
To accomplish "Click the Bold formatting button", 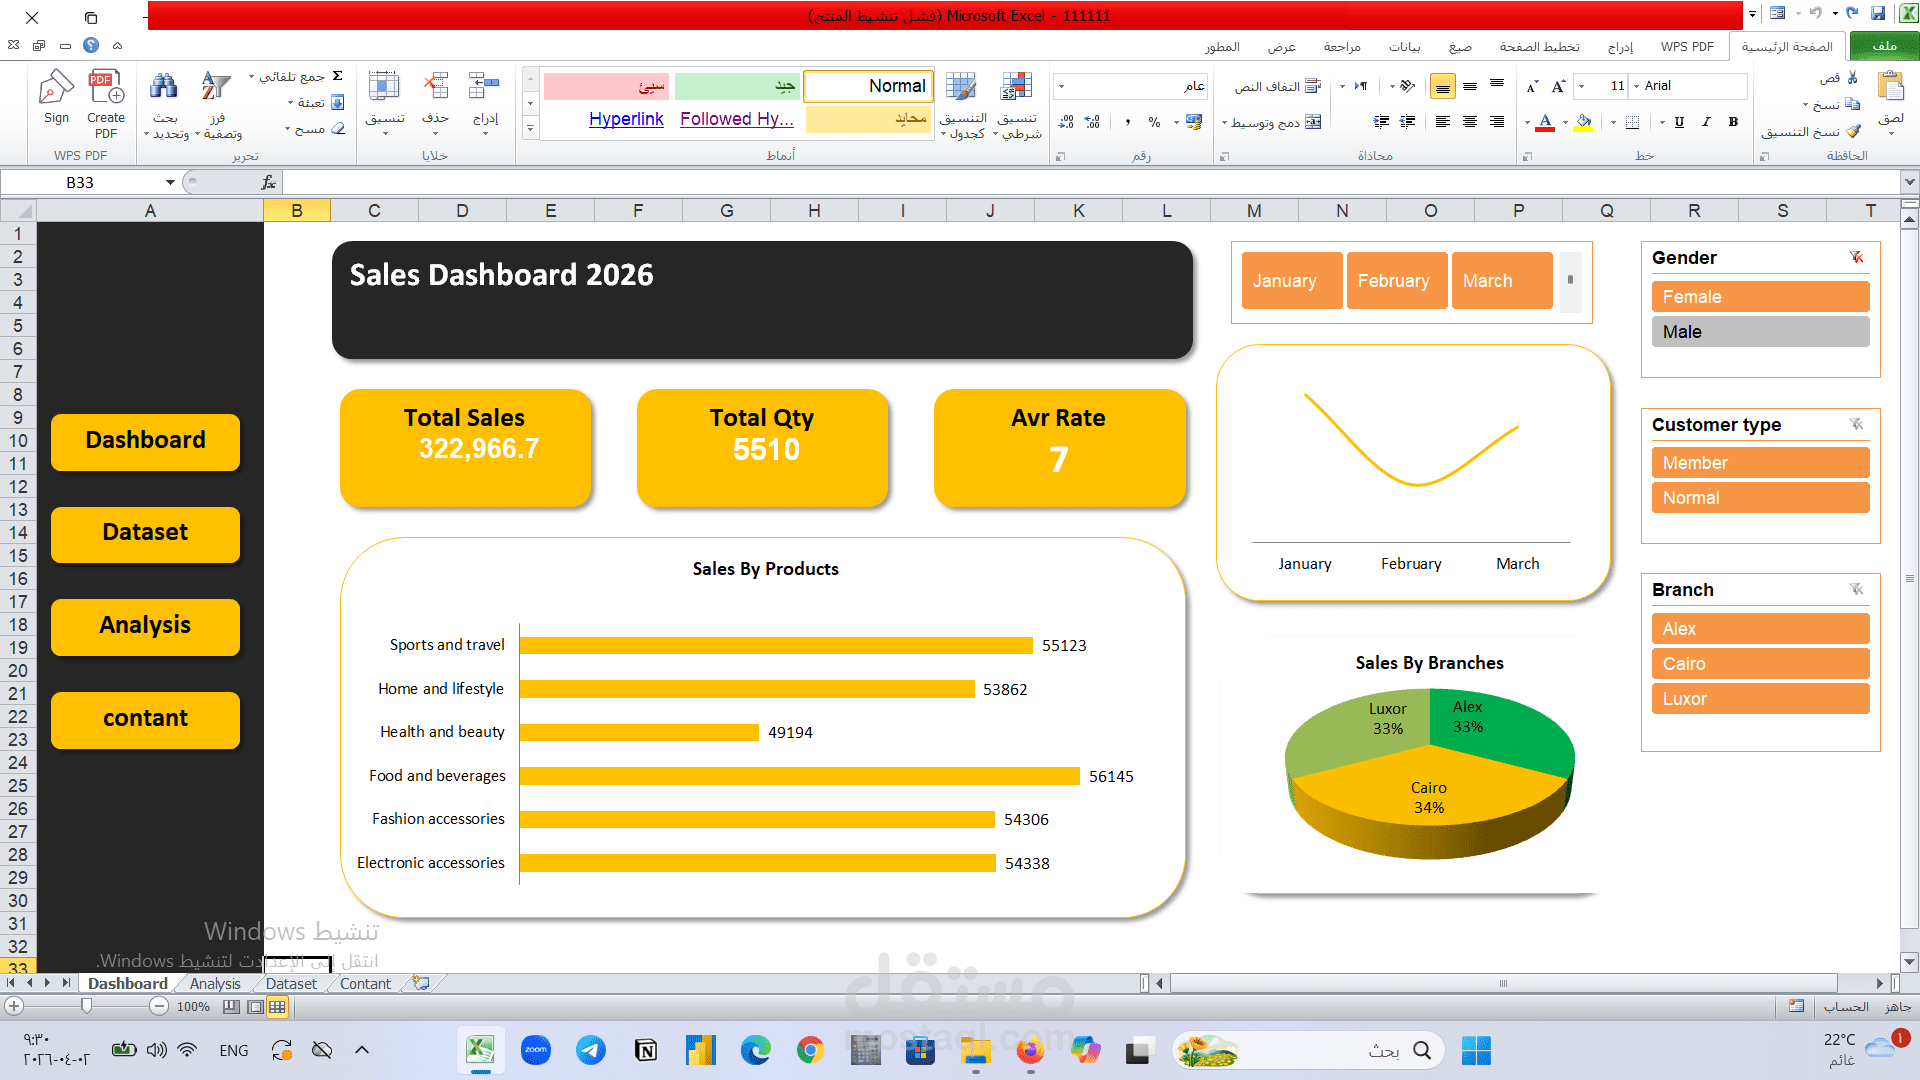I will pyautogui.click(x=1733, y=122).
